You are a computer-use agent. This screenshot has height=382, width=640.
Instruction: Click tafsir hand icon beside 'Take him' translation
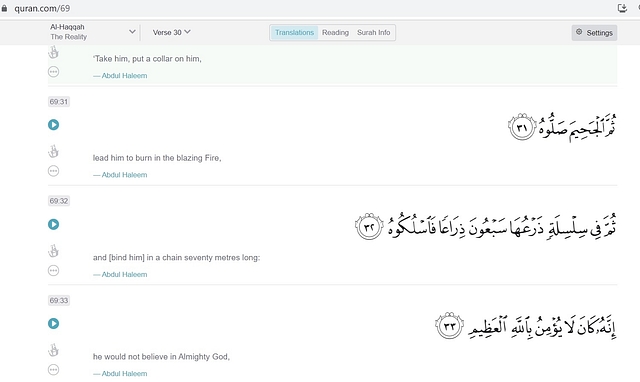(x=53, y=53)
